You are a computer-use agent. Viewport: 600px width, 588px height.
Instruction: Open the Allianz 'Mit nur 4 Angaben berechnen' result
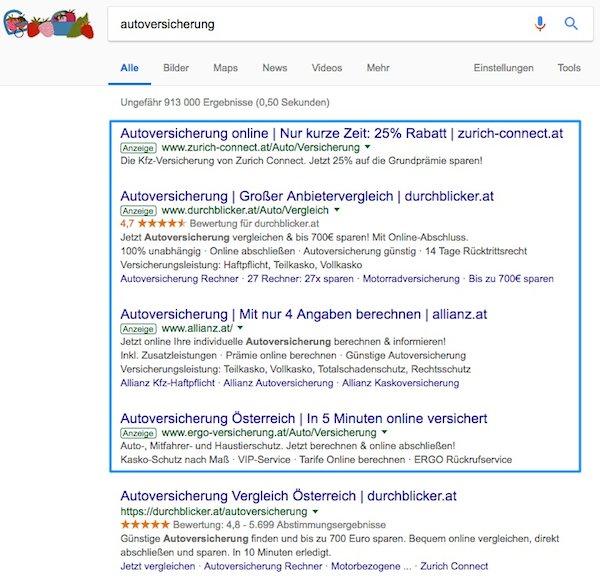pyautogui.click(x=303, y=313)
